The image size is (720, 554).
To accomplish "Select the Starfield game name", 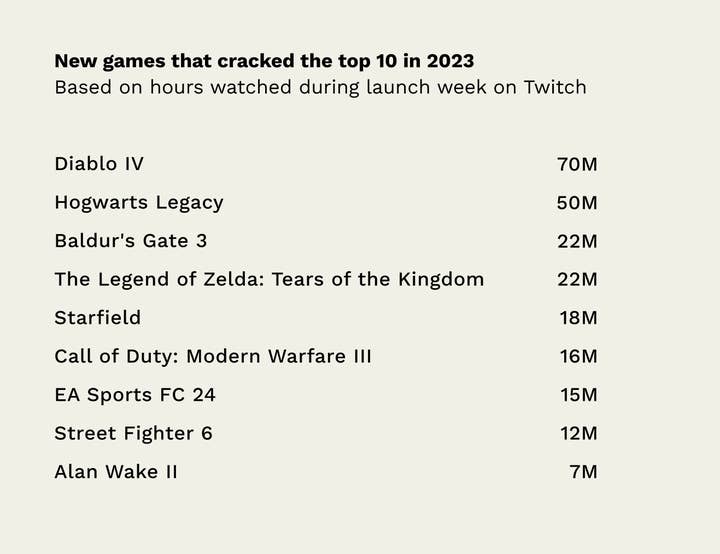I will [x=98, y=317].
